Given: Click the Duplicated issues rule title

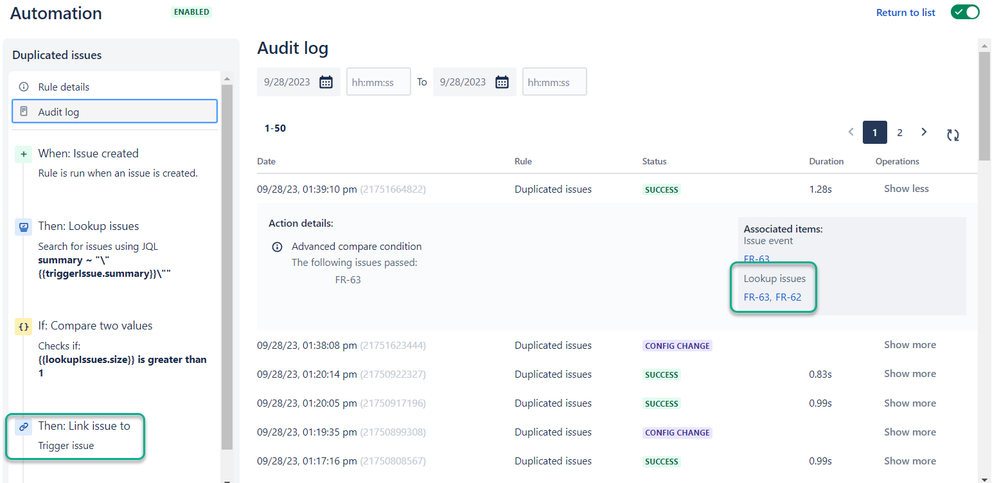Looking at the screenshot, I should coord(57,55).
